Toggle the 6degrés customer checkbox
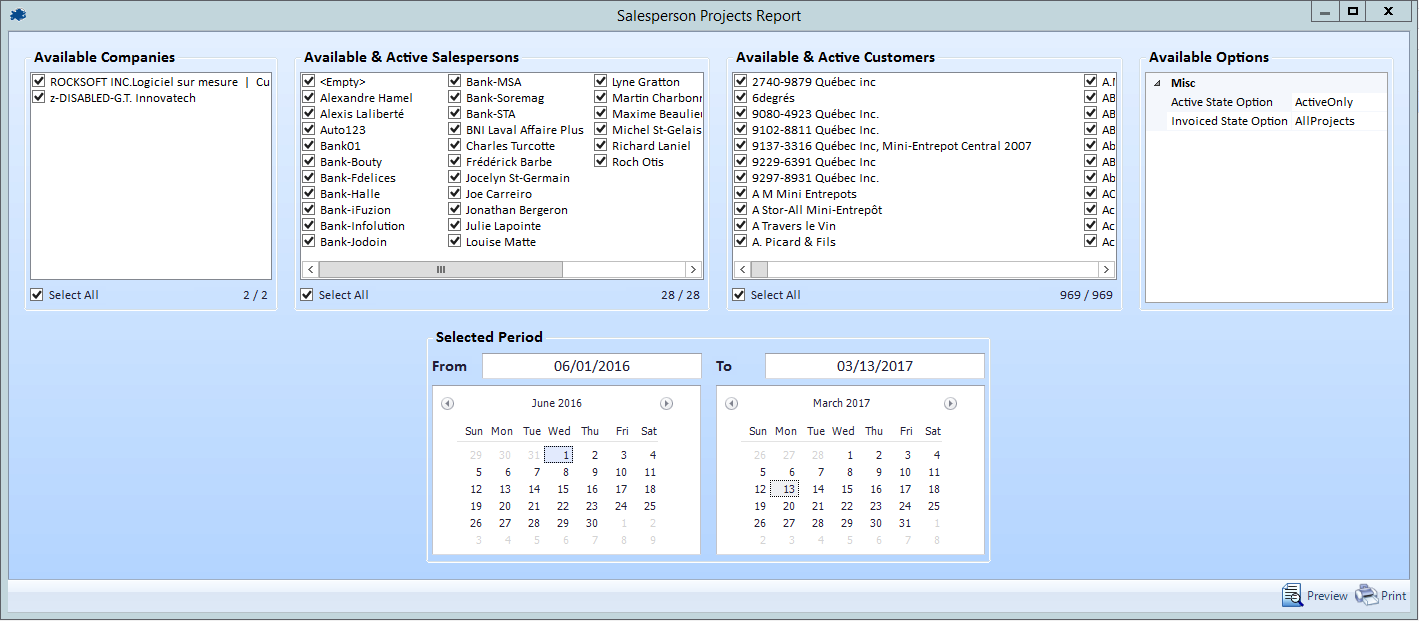This screenshot has height=621, width=1419. point(741,98)
